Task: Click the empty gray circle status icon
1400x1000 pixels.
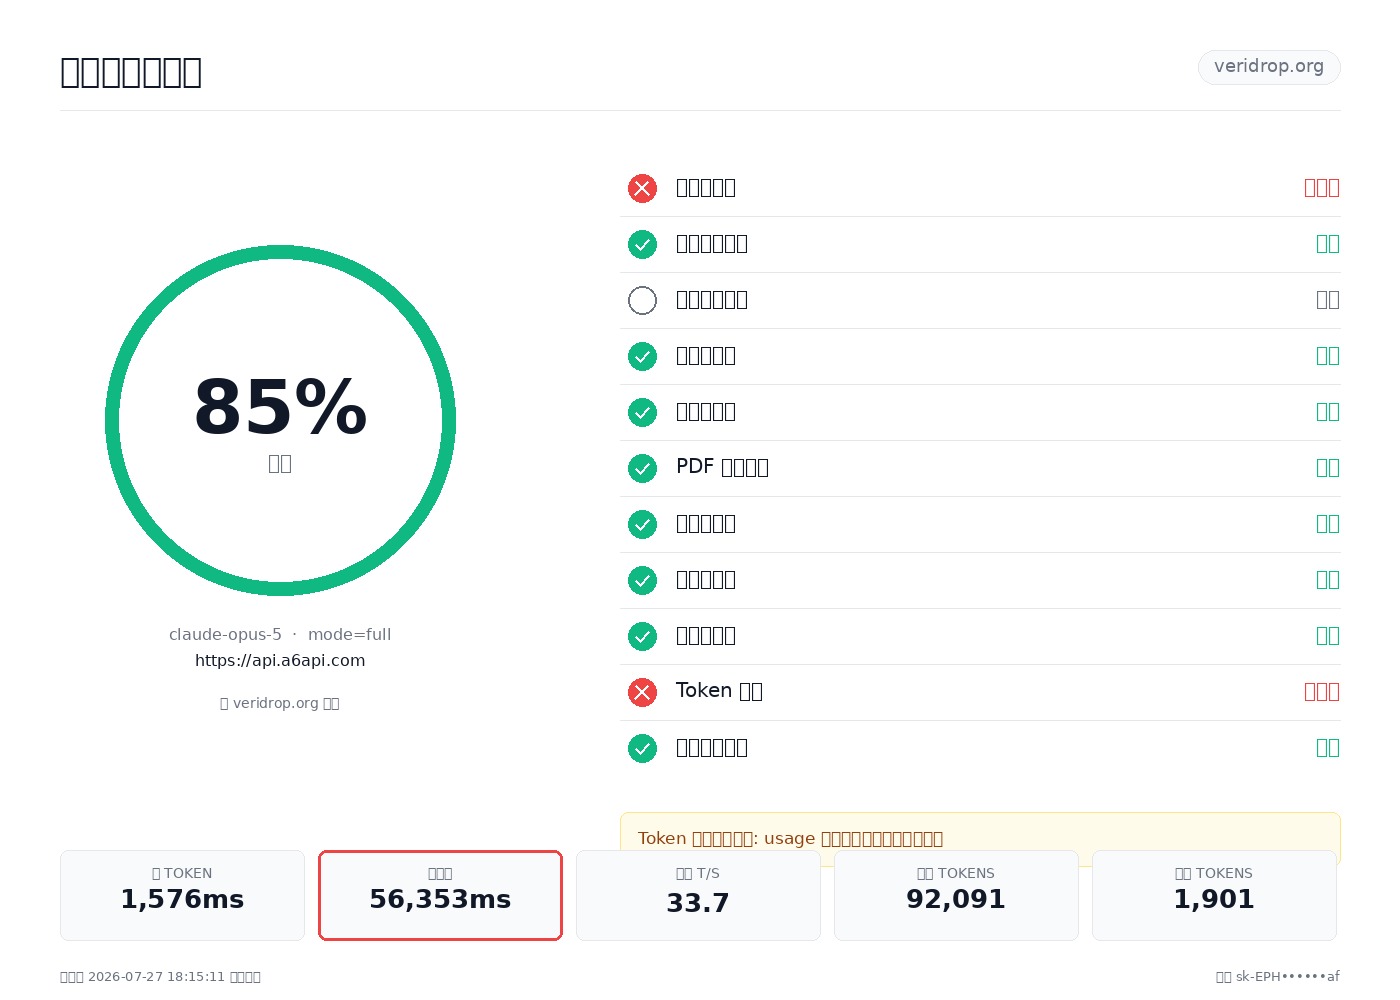Action: click(x=642, y=300)
